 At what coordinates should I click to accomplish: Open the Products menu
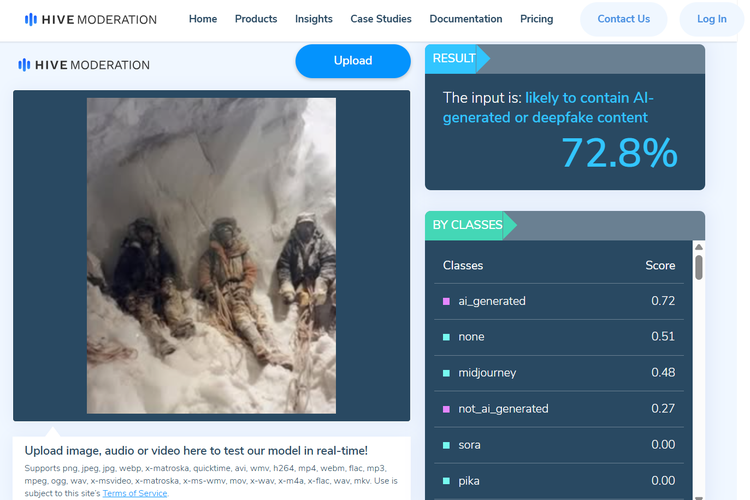pyautogui.click(x=256, y=19)
